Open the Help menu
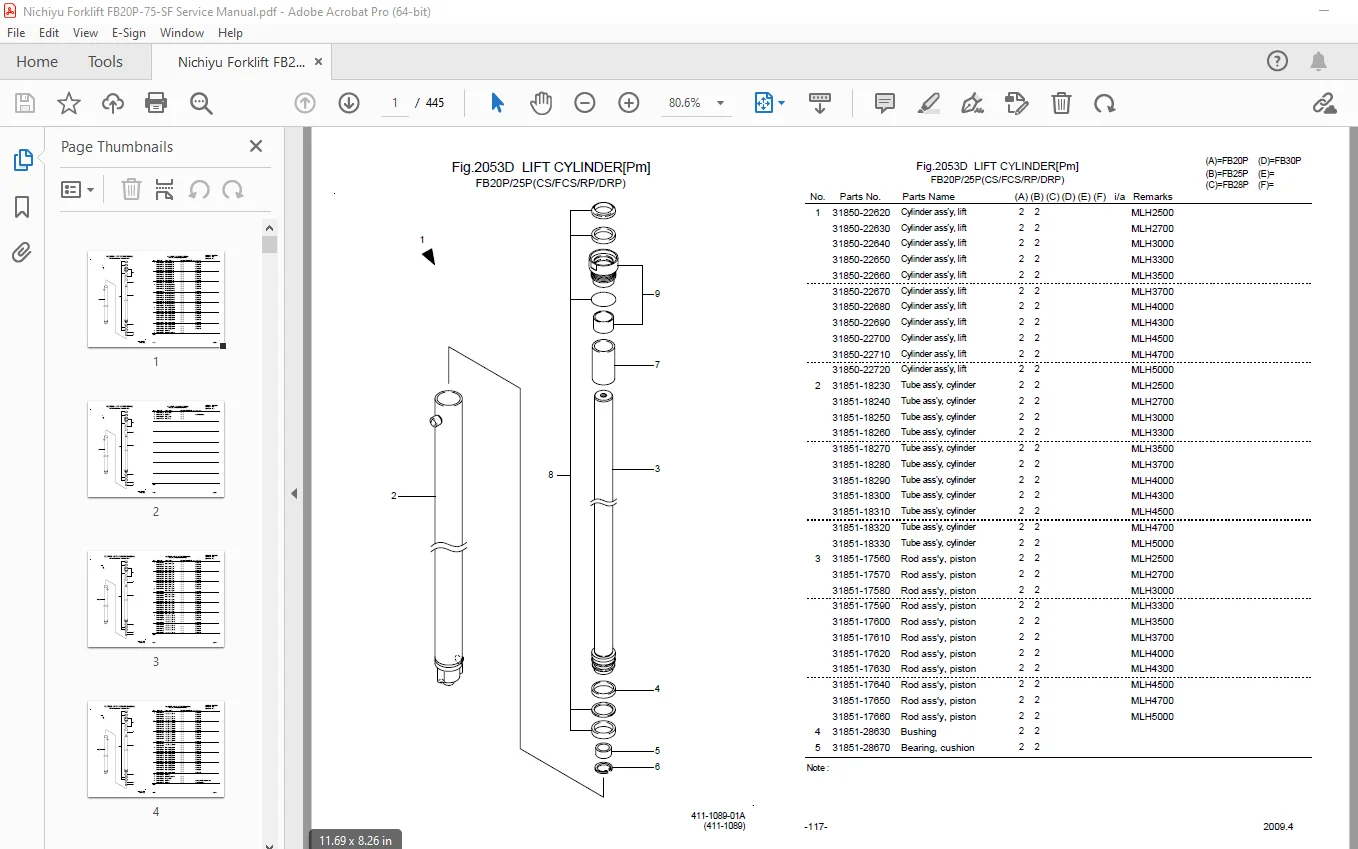Screen dimensions: 1358x849 pyautogui.click(x=231, y=33)
